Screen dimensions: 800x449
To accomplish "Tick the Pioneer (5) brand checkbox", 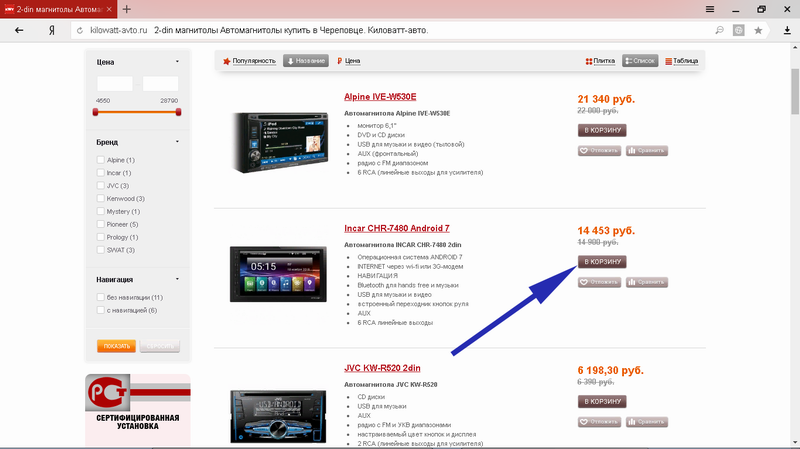I will (x=101, y=224).
